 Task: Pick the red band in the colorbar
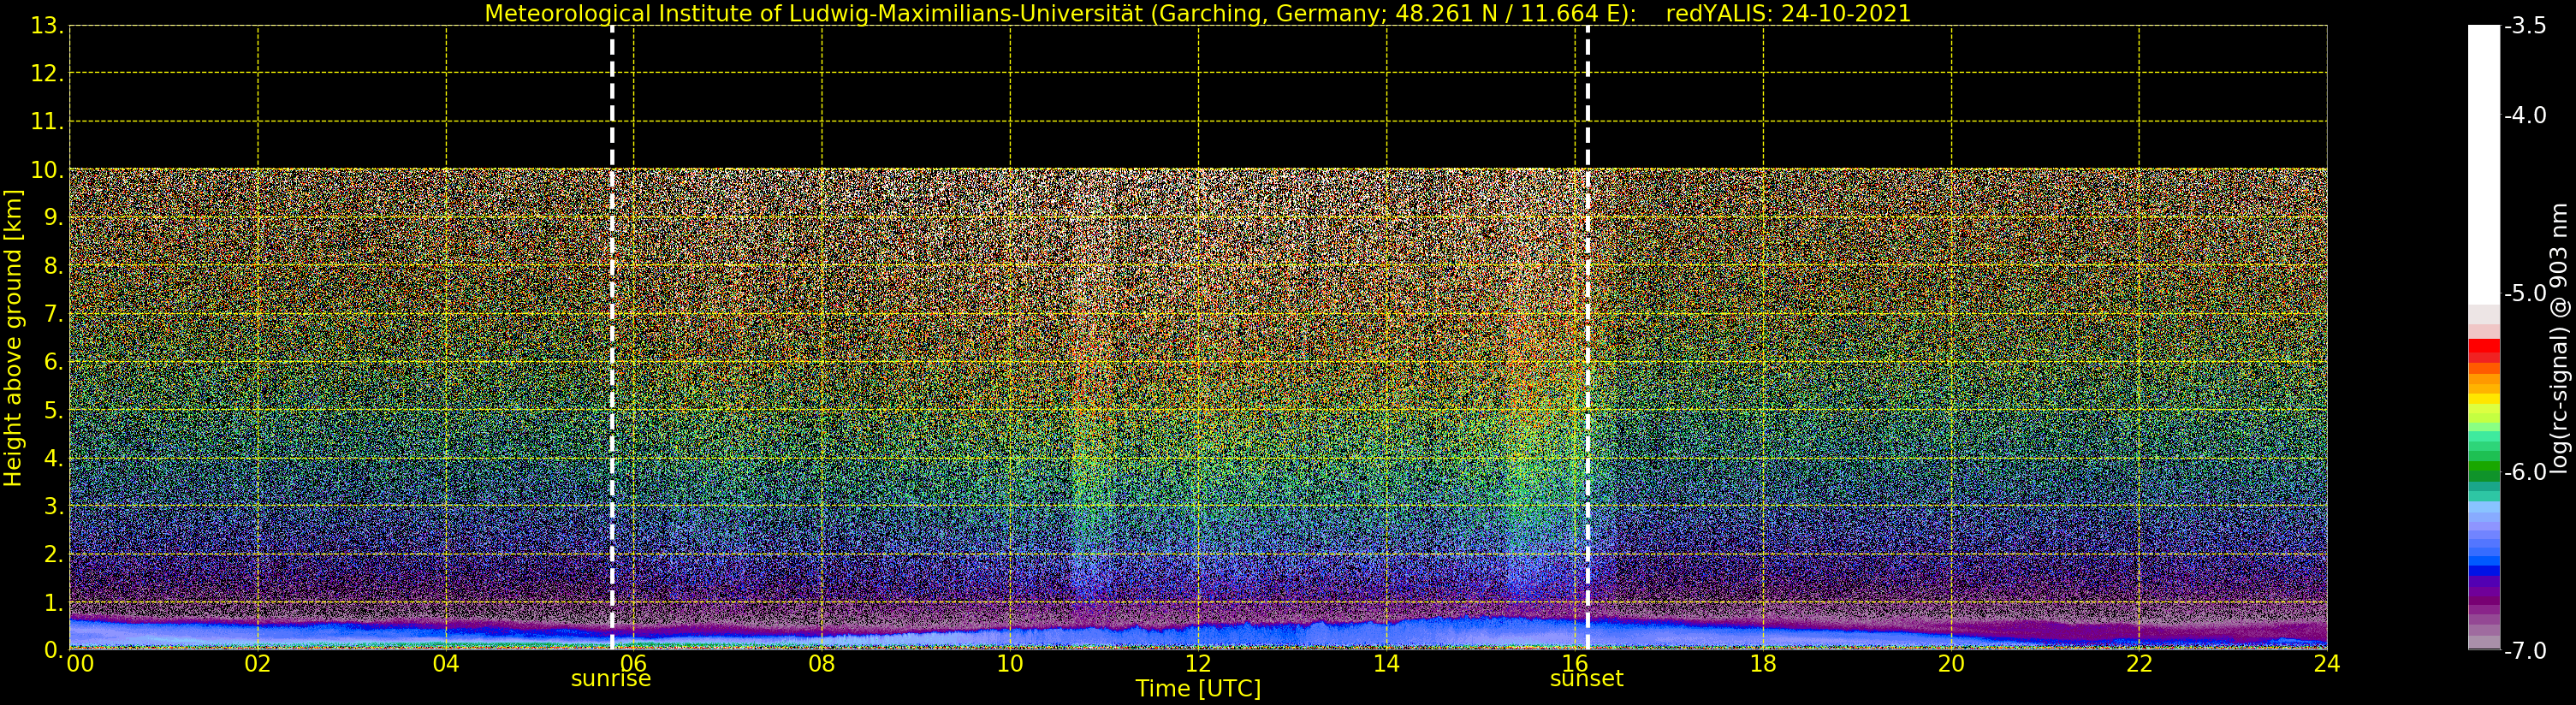click(x=2483, y=348)
